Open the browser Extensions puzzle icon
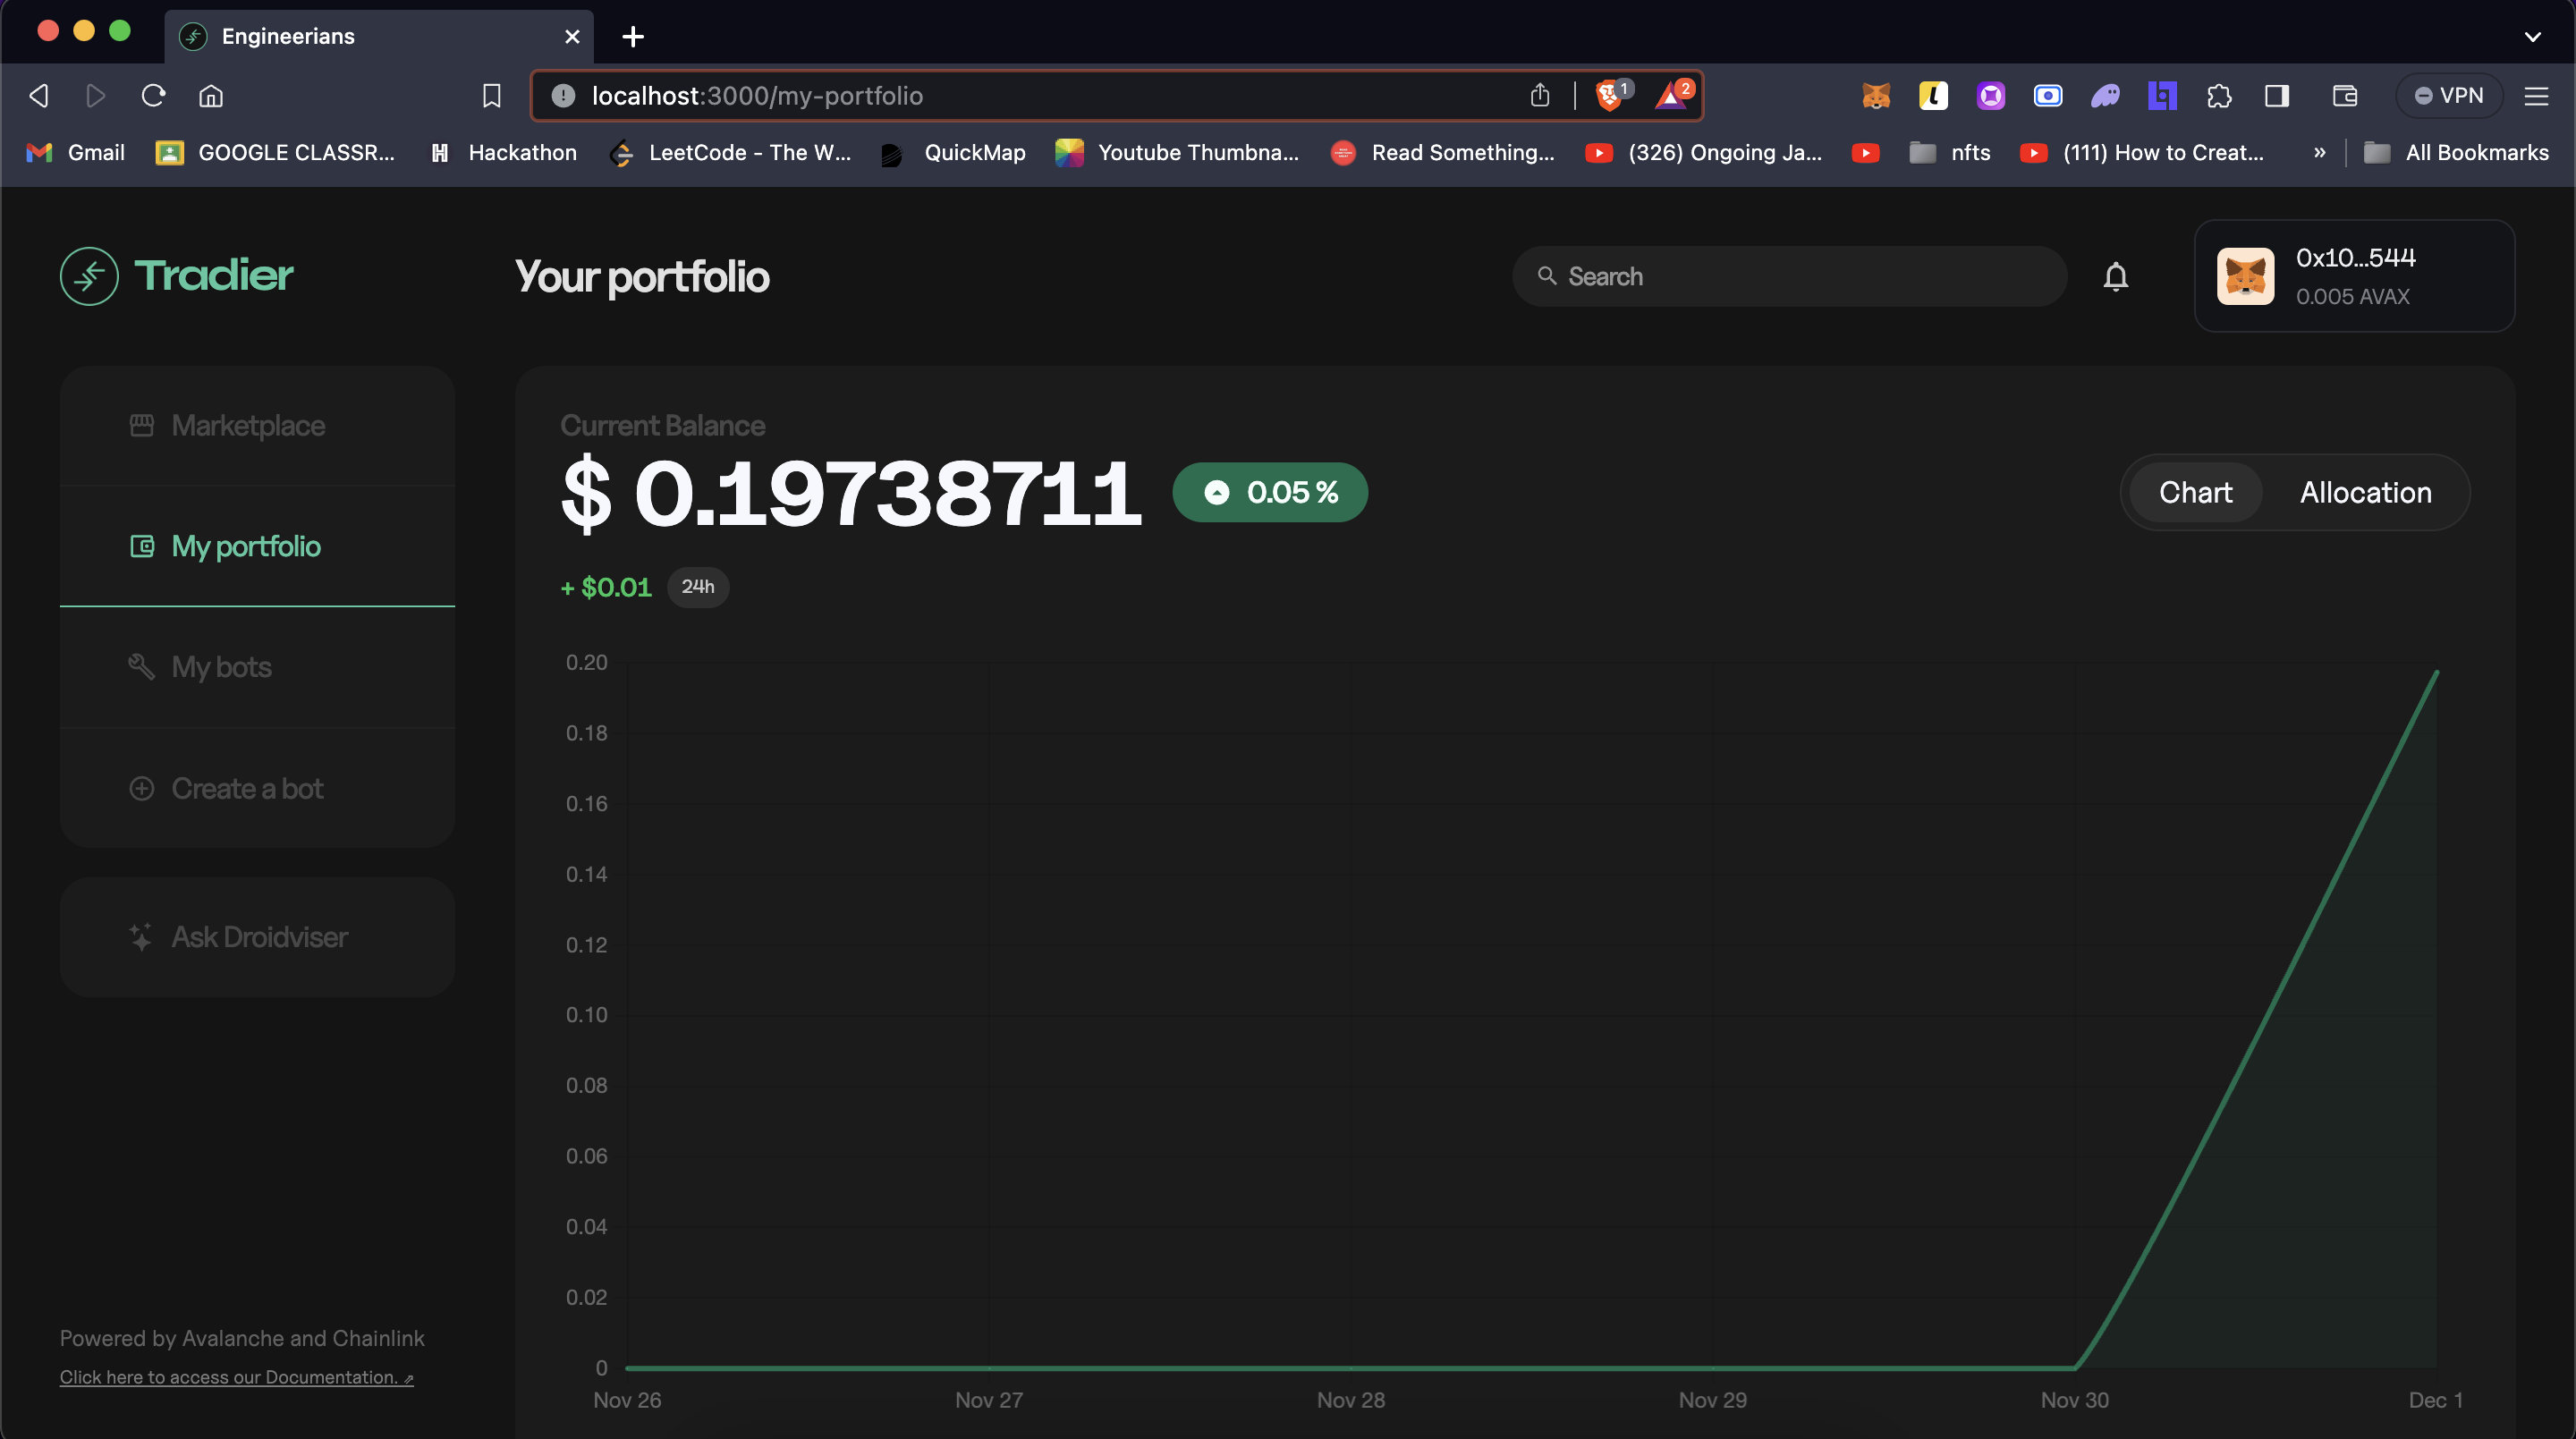The width and height of the screenshot is (2576, 1439). point(2219,96)
